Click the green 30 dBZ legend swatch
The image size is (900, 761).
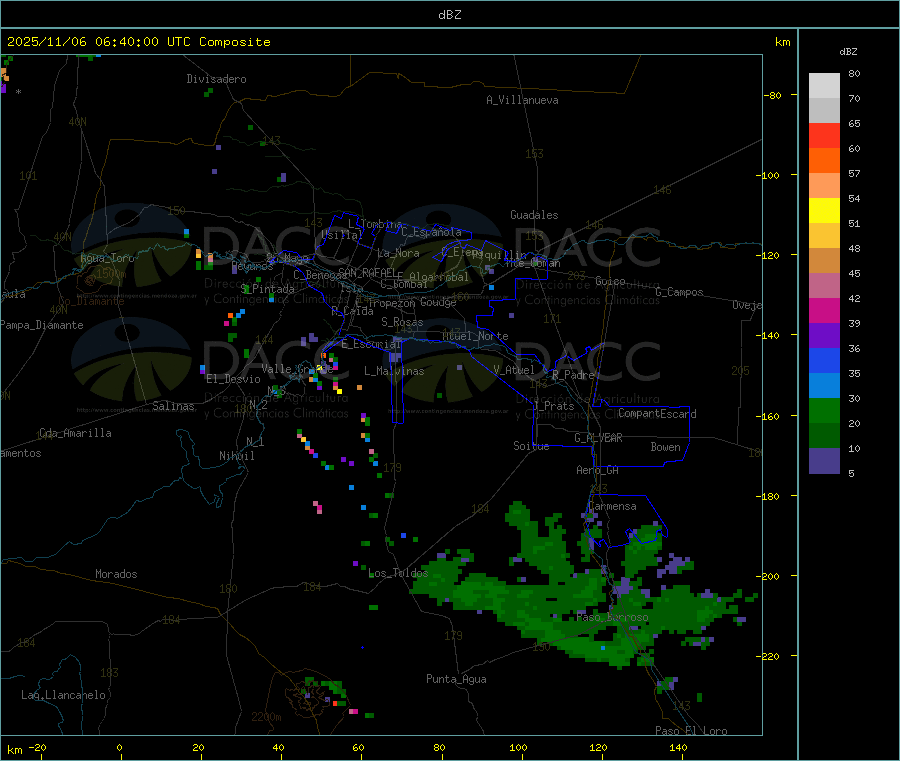click(824, 410)
